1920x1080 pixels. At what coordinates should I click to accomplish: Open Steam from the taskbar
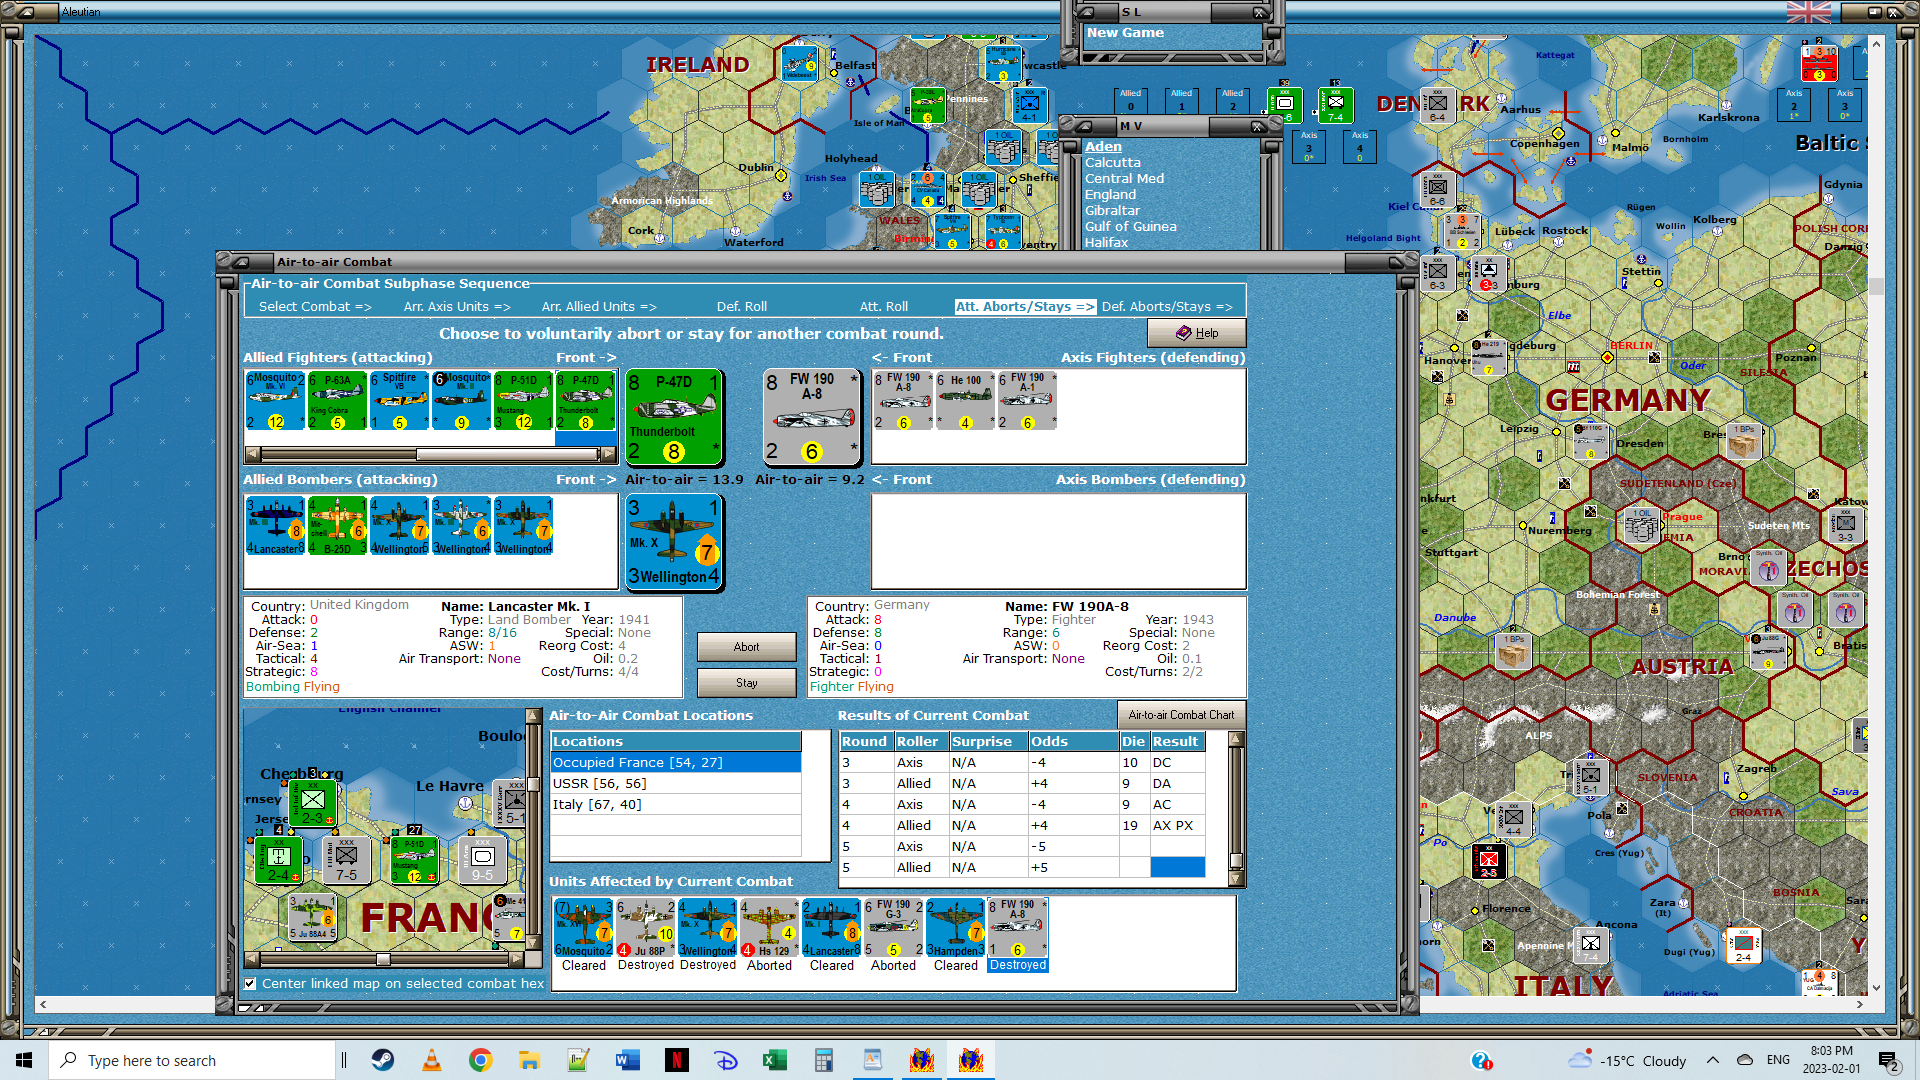click(x=383, y=1060)
